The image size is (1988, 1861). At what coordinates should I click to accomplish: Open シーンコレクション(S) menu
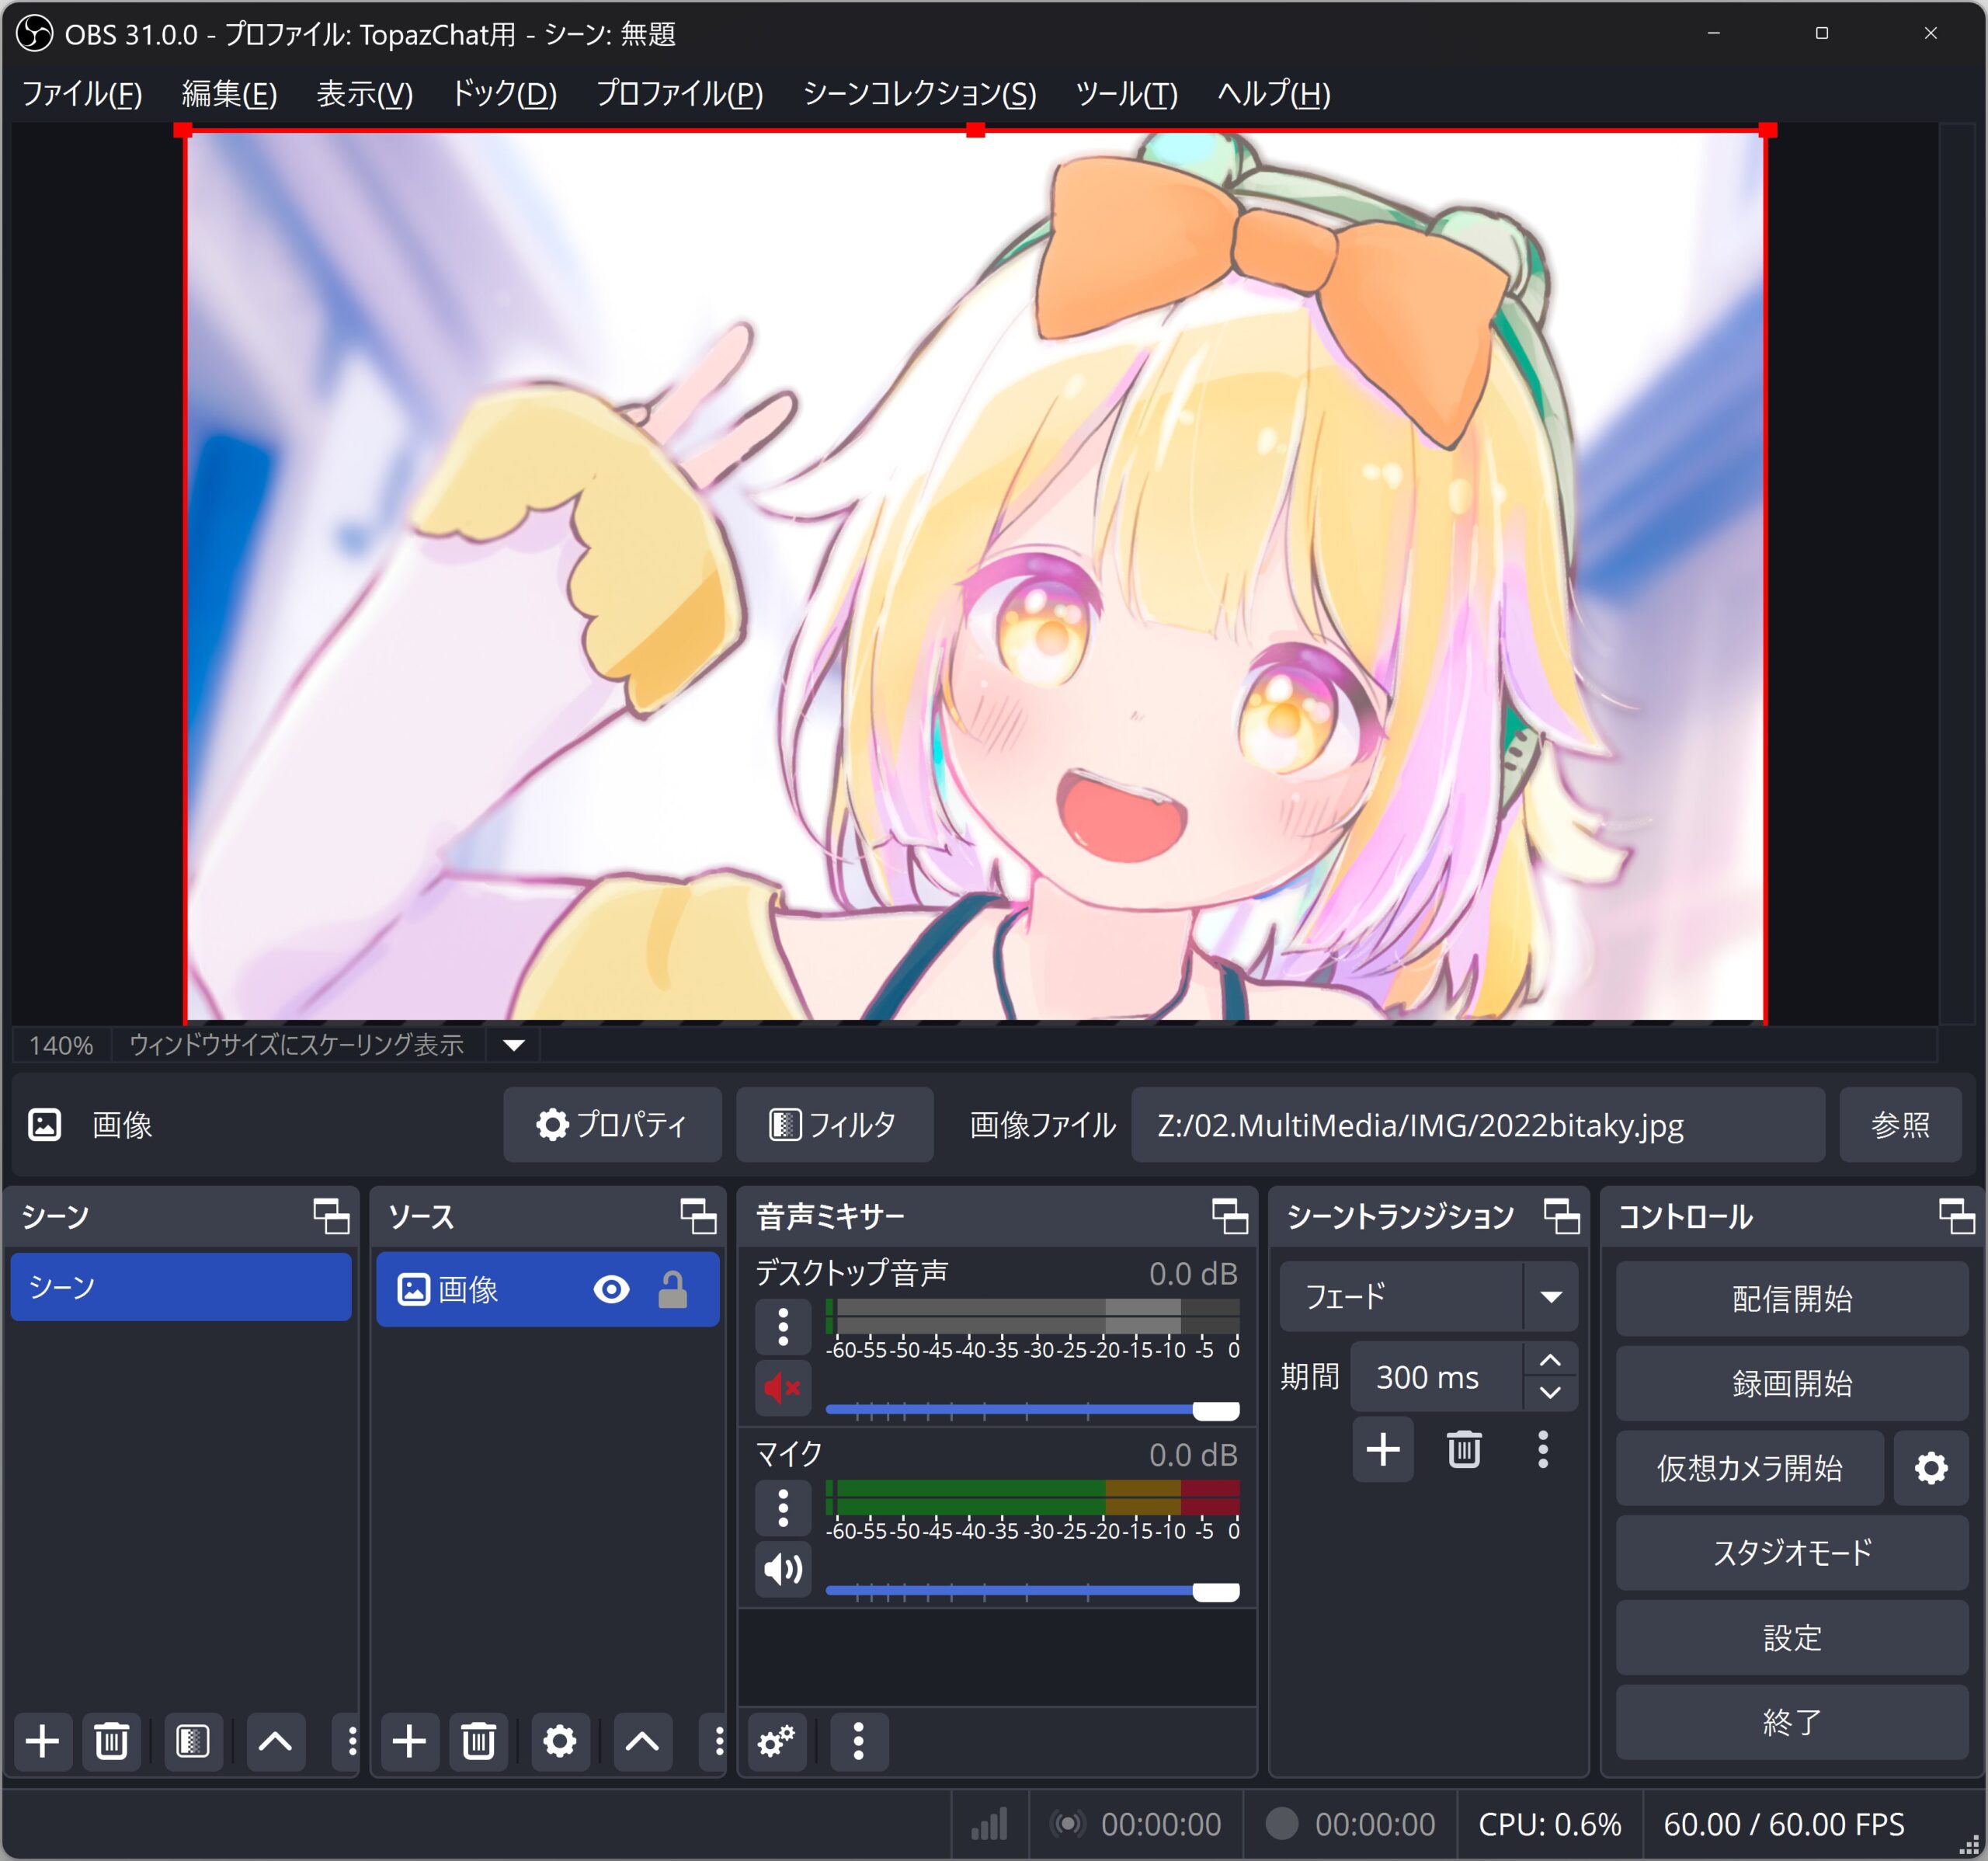coord(920,94)
